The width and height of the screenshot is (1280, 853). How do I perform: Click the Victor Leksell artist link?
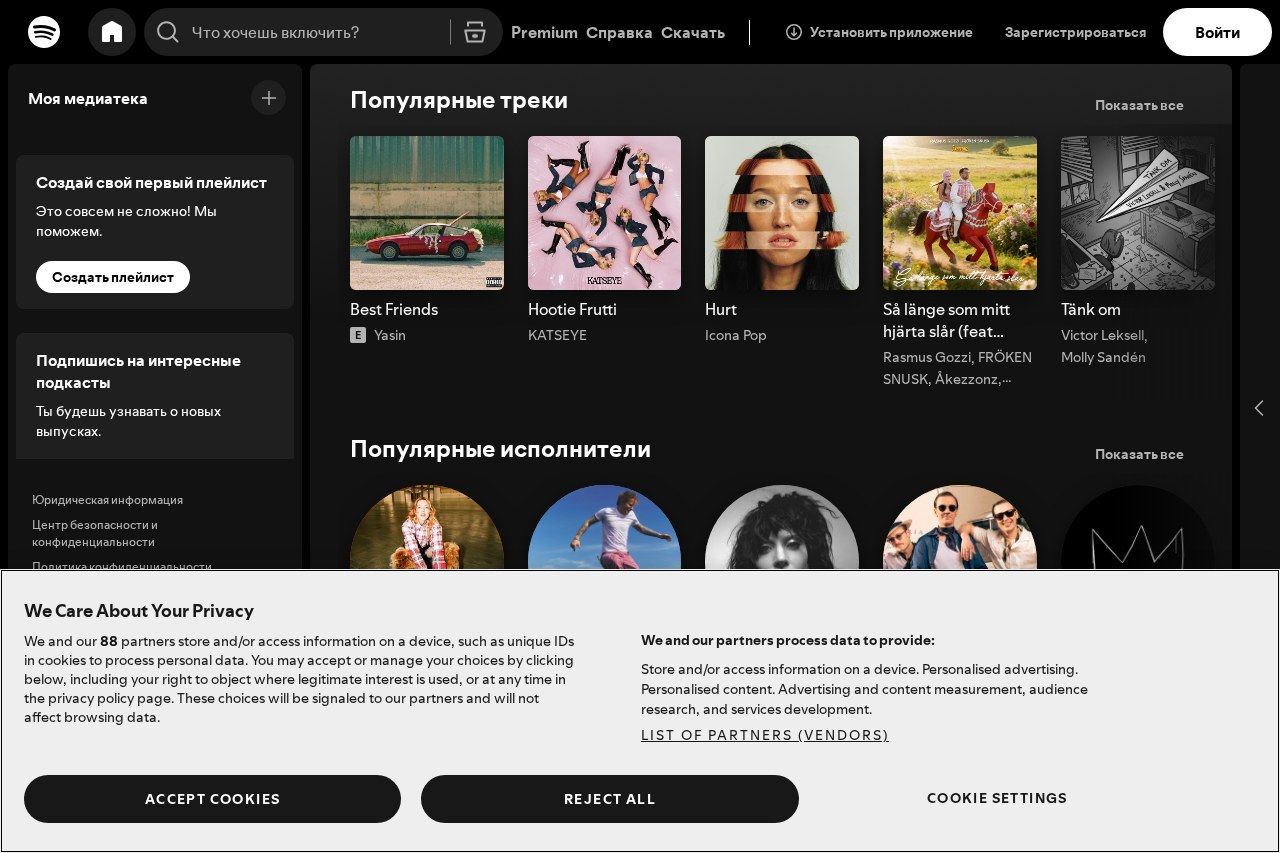tap(1102, 335)
